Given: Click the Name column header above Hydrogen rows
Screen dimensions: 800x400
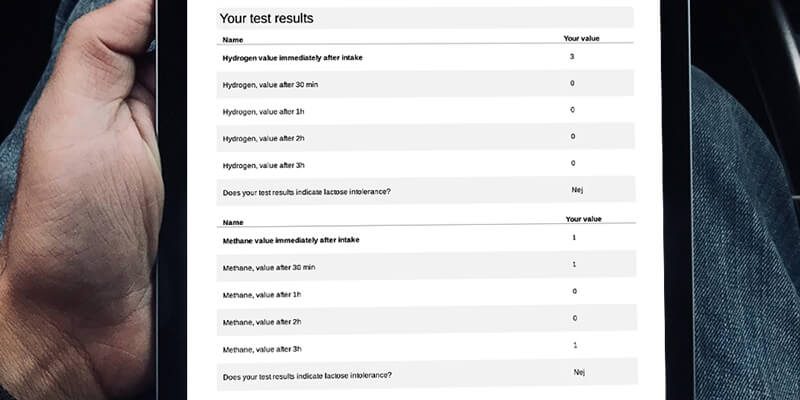Looking at the screenshot, I should coord(232,40).
